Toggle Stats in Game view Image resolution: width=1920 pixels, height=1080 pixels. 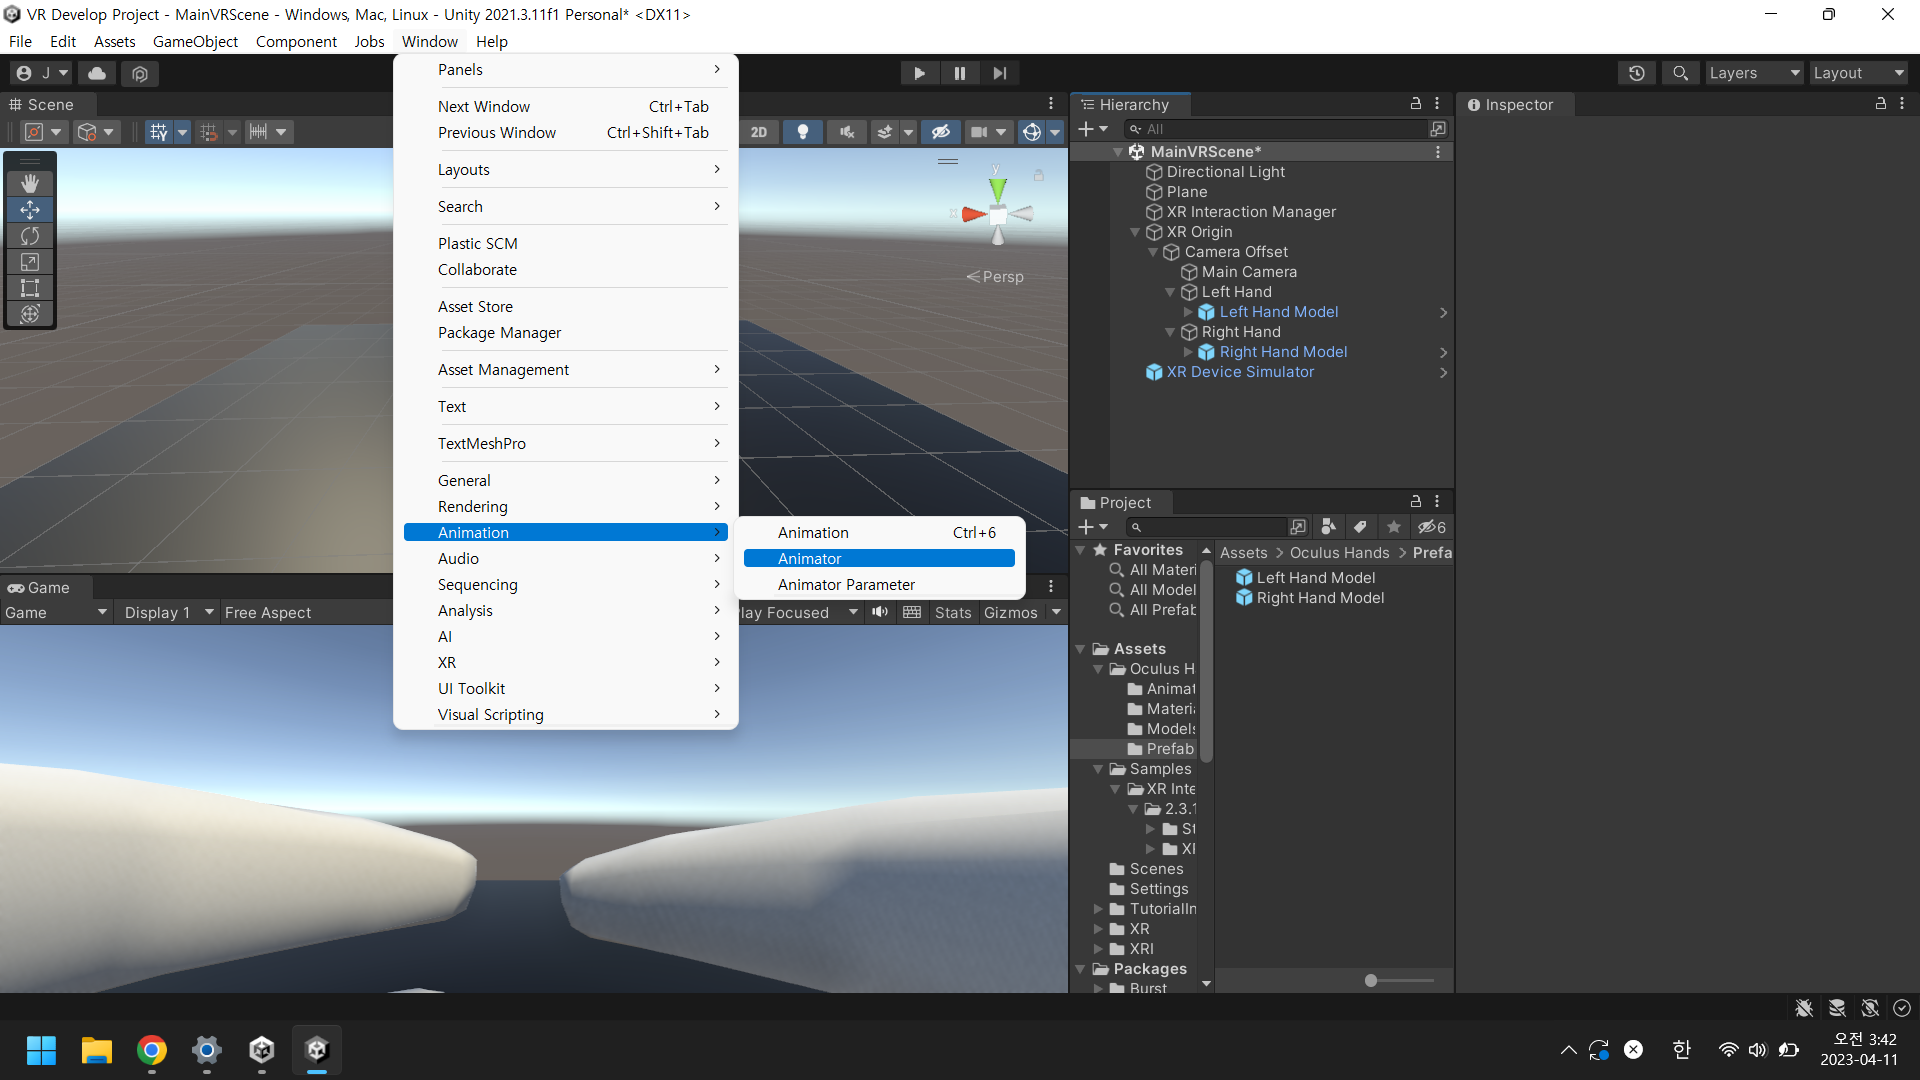[953, 612]
